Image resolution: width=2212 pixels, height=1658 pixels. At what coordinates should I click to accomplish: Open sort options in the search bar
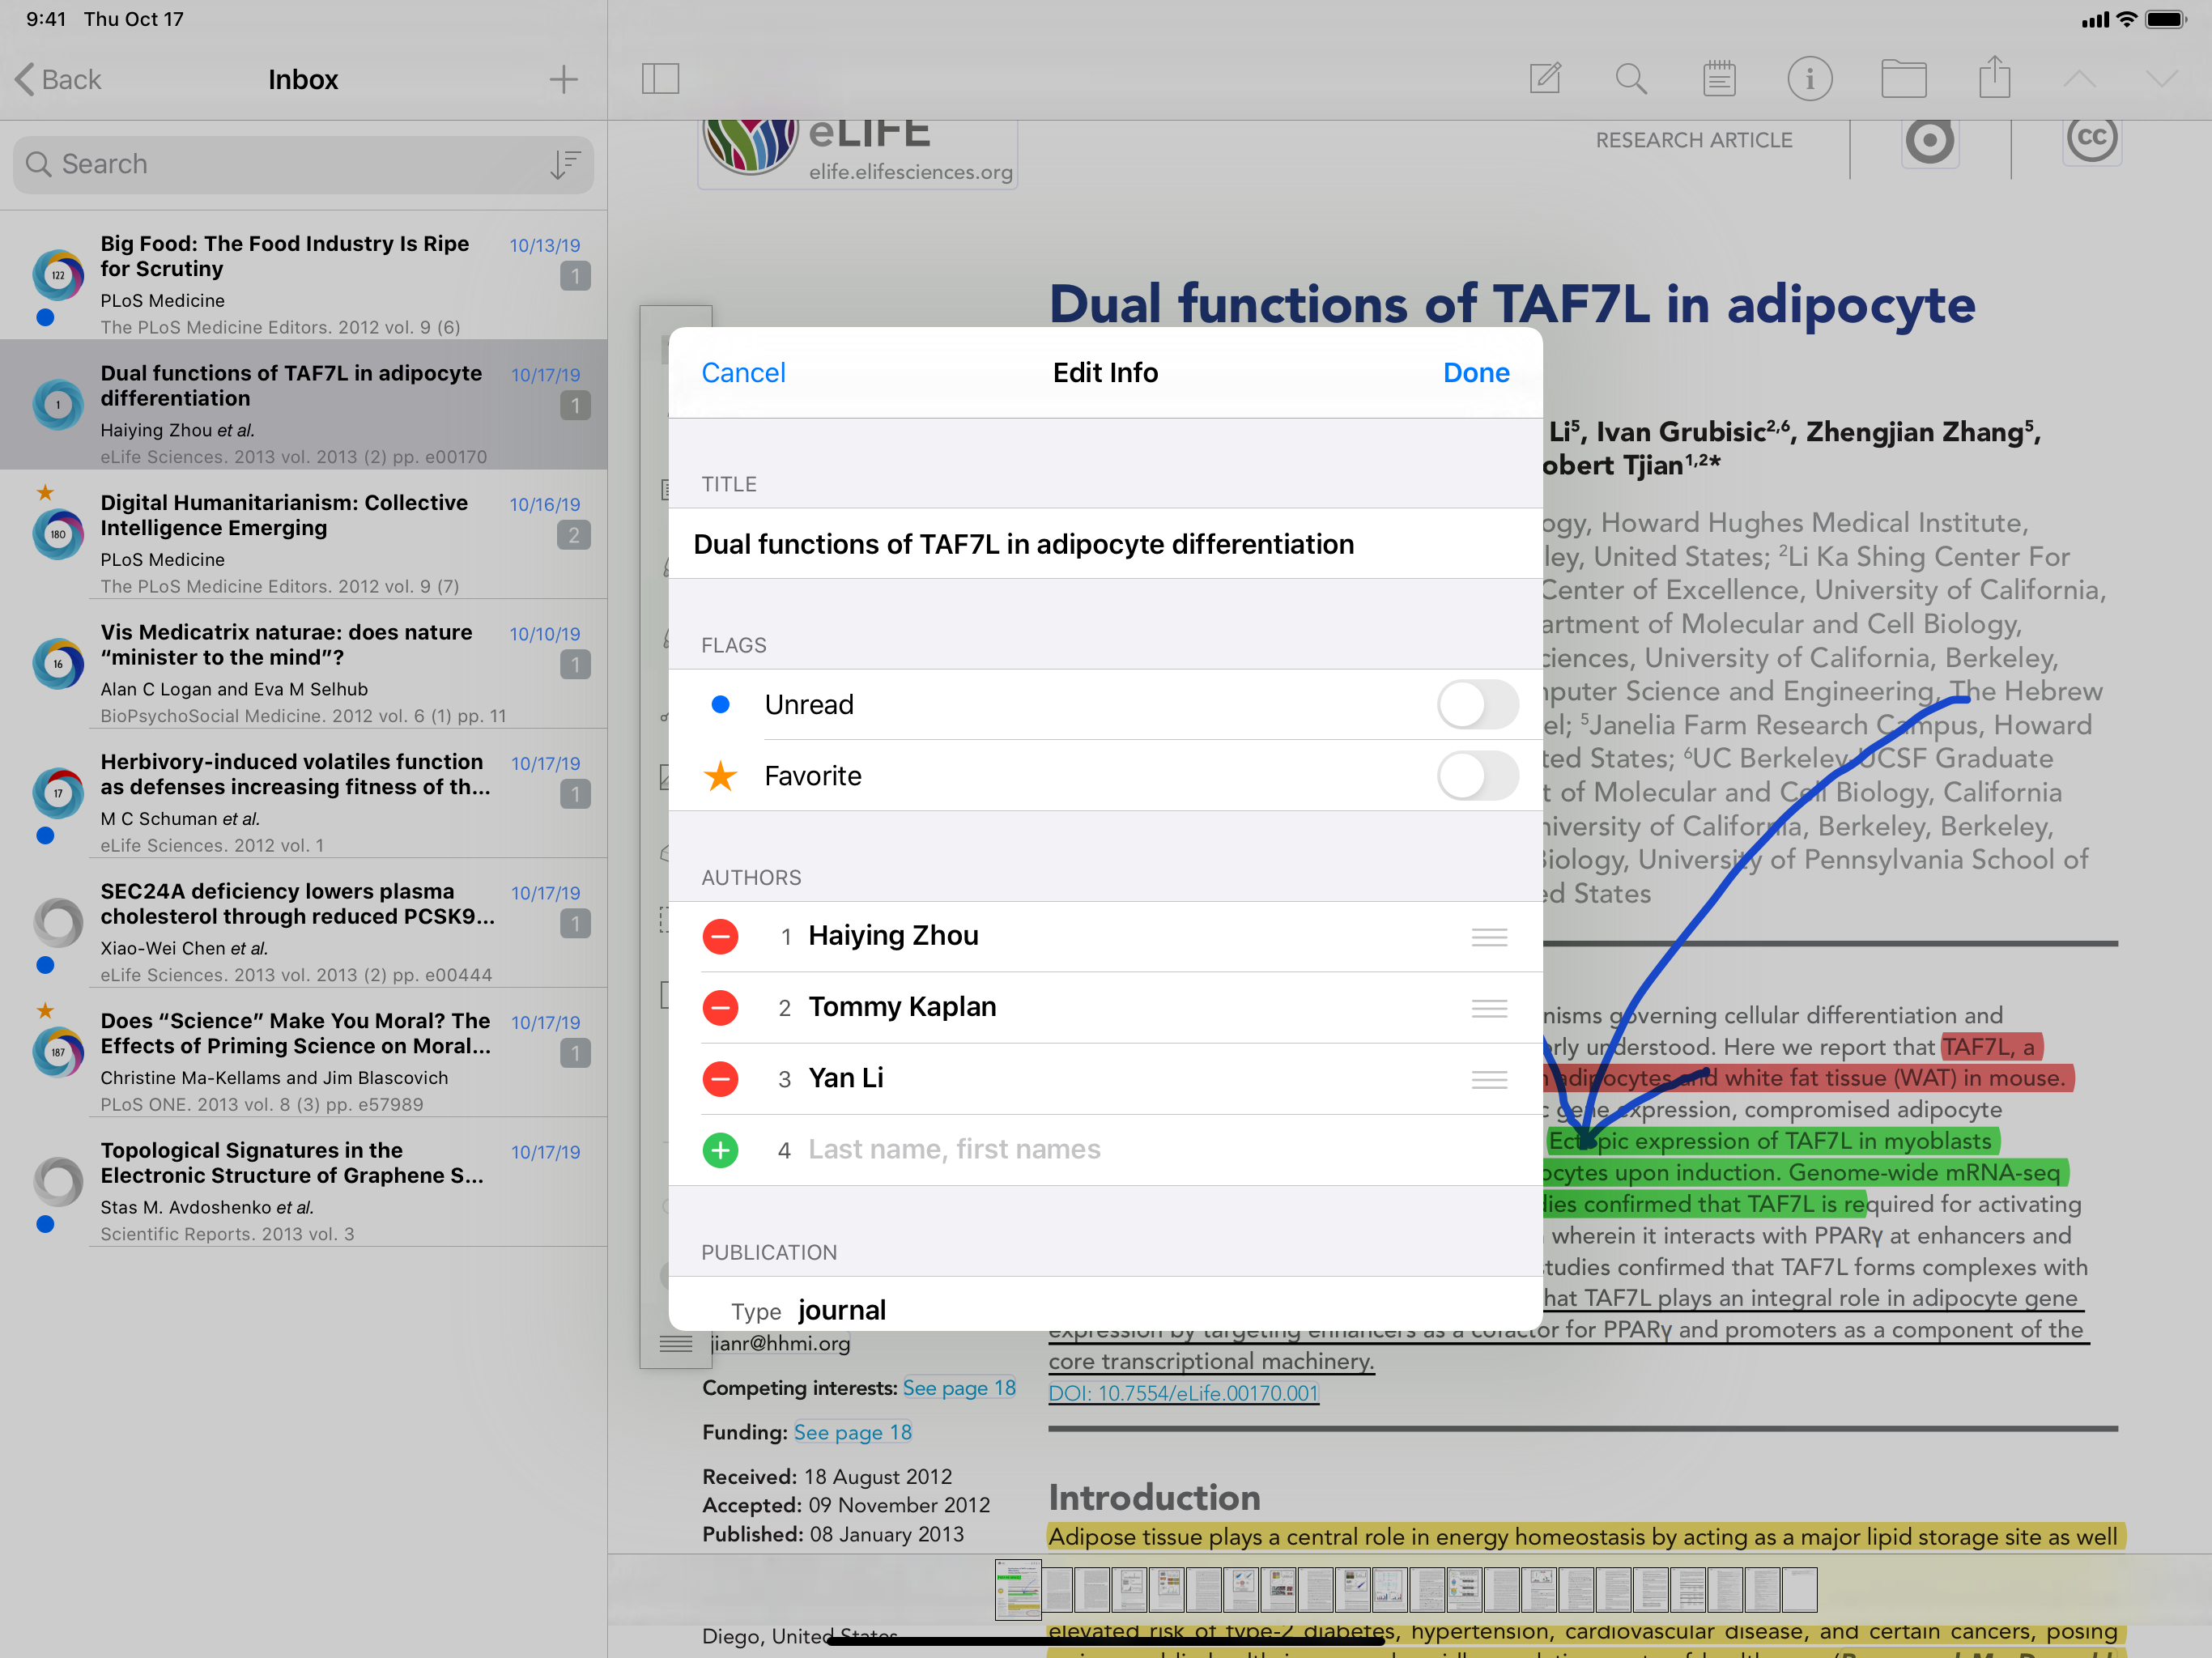pyautogui.click(x=565, y=164)
